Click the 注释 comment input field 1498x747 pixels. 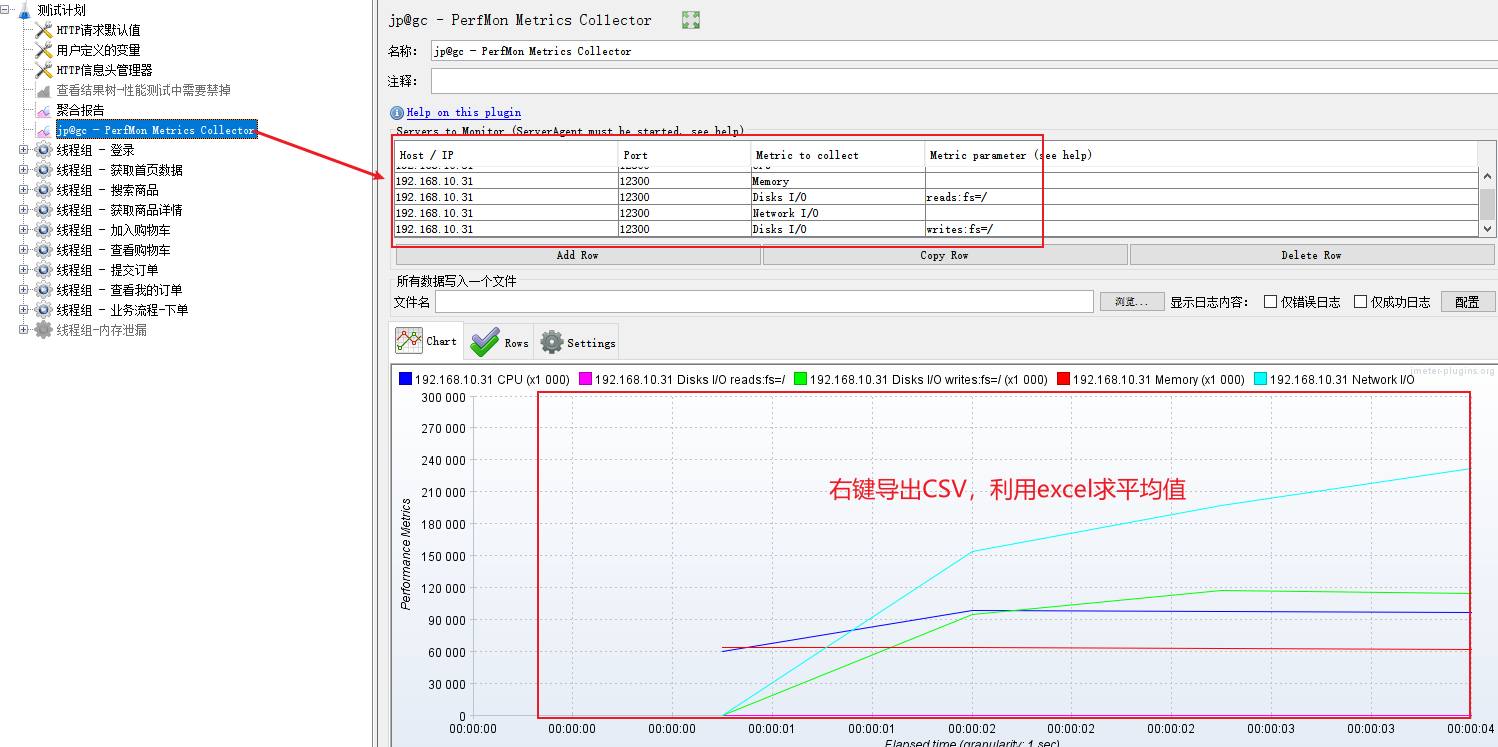click(x=964, y=81)
